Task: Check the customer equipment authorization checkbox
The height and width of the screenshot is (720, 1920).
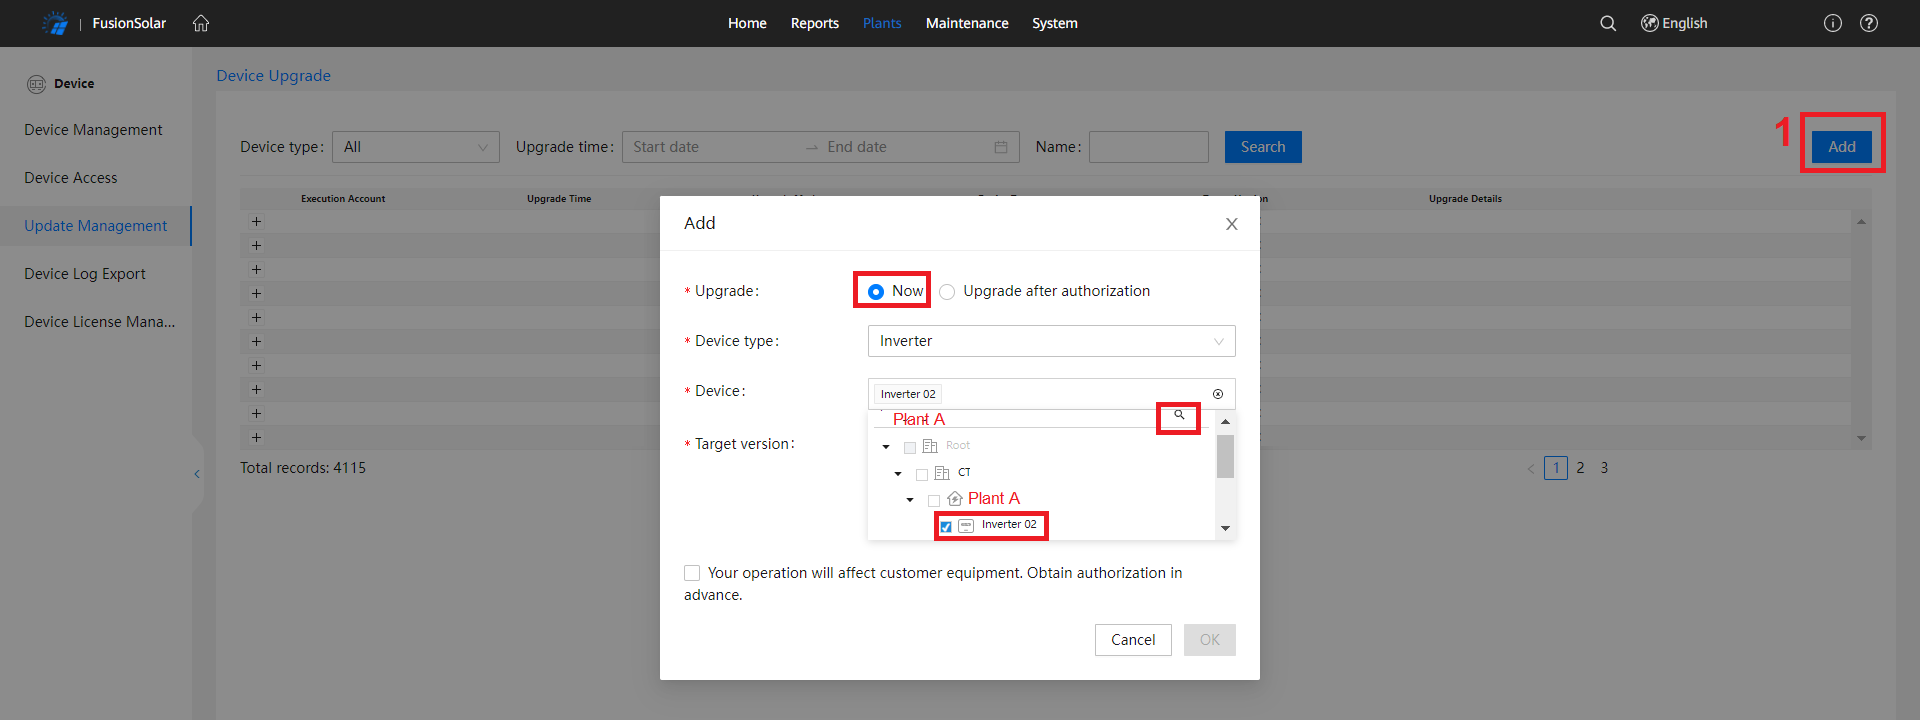Action: pos(692,573)
